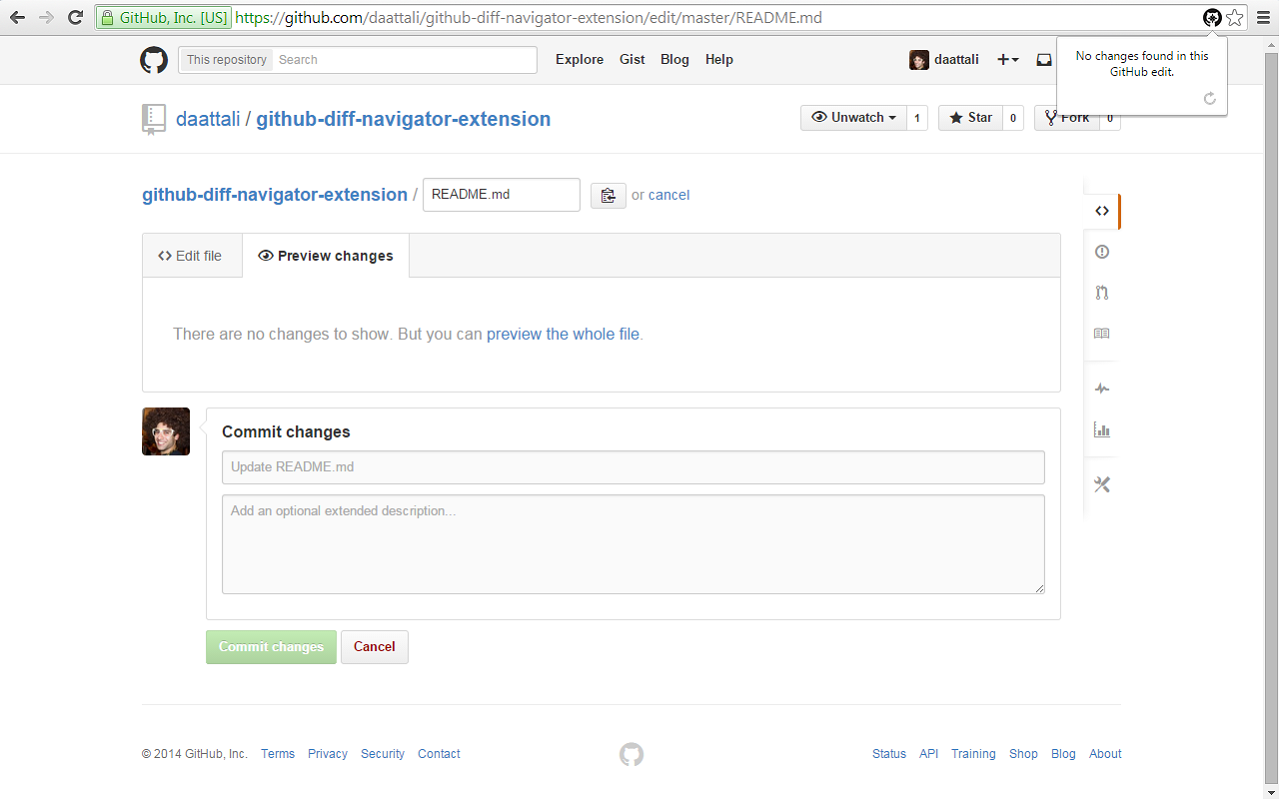Screen dimensions: 1280x800
Task: Click the browser forward arrow
Action: pos(46,17)
